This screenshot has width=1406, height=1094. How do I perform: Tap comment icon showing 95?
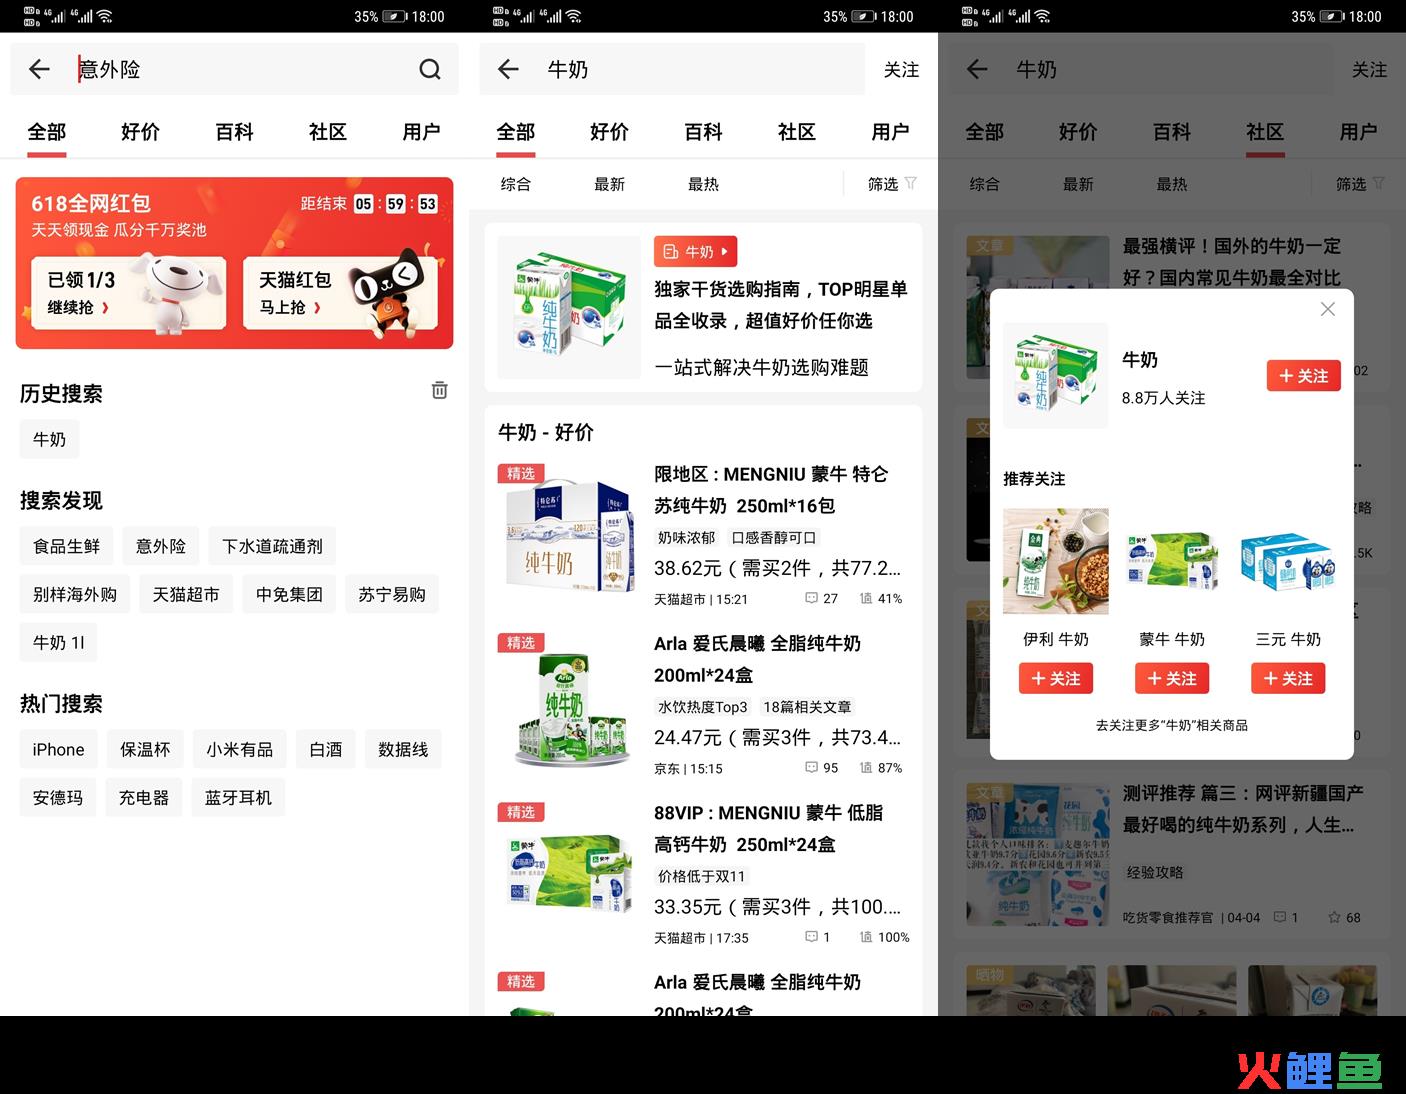(x=812, y=768)
